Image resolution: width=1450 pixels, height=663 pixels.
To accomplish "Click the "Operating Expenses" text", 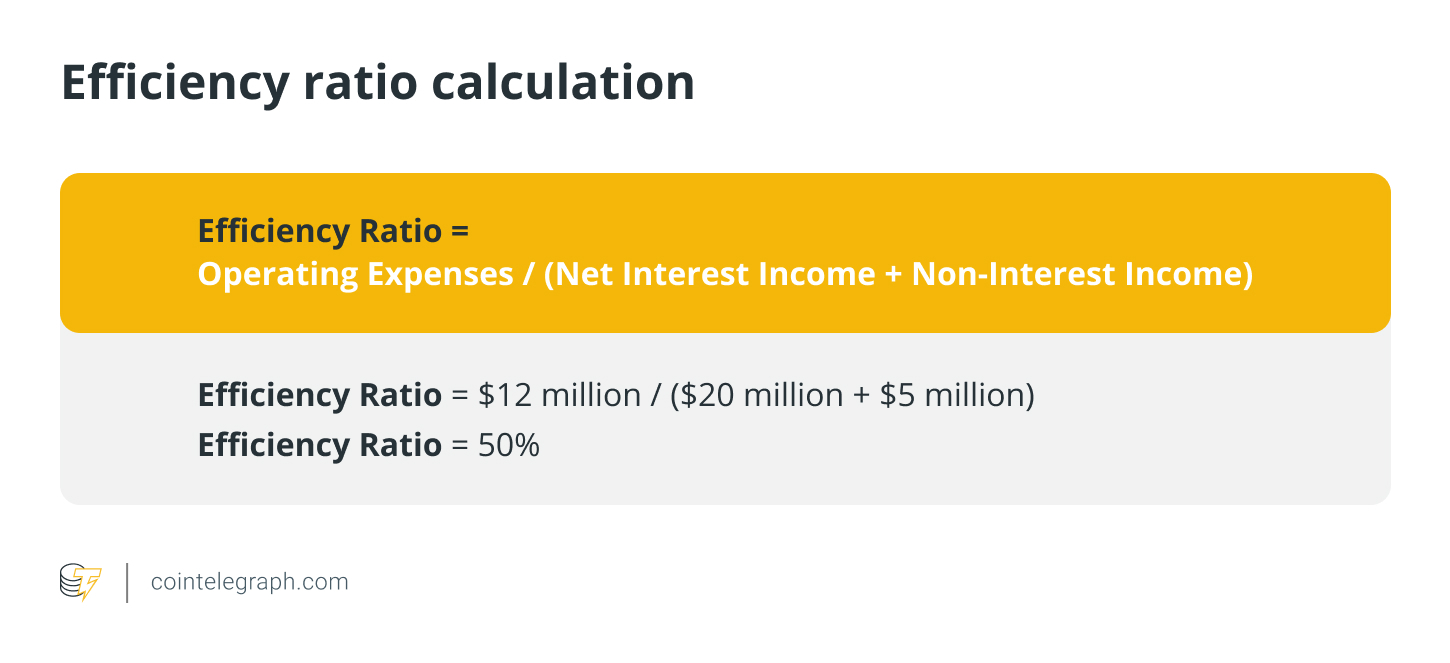I will (x=352, y=273).
